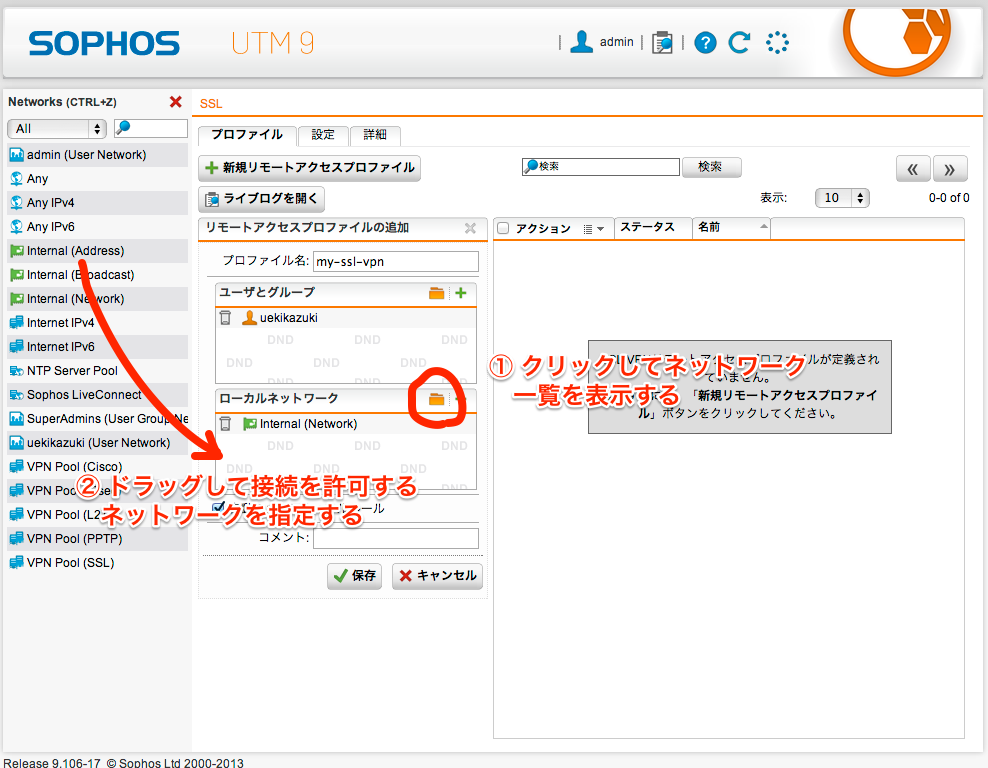
Task: Click the admin user icon in the header
Action: pos(581,42)
